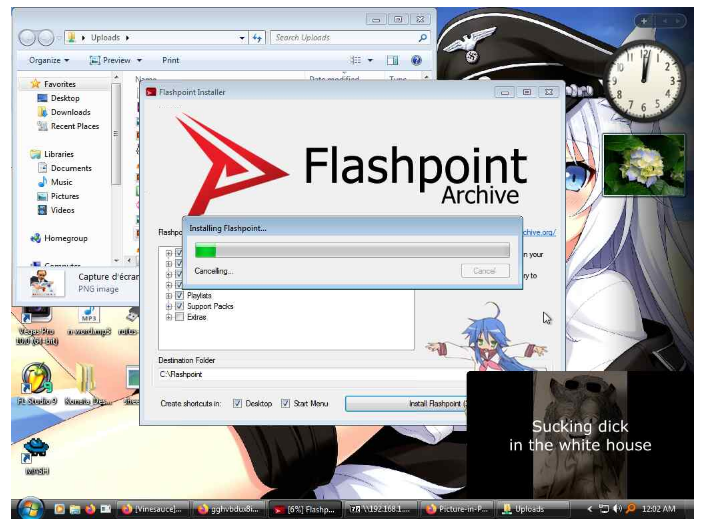The width and height of the screenshot is (704, 527).
Task: Open the Preview button's dropdown arrow
Action: [139, 60]
